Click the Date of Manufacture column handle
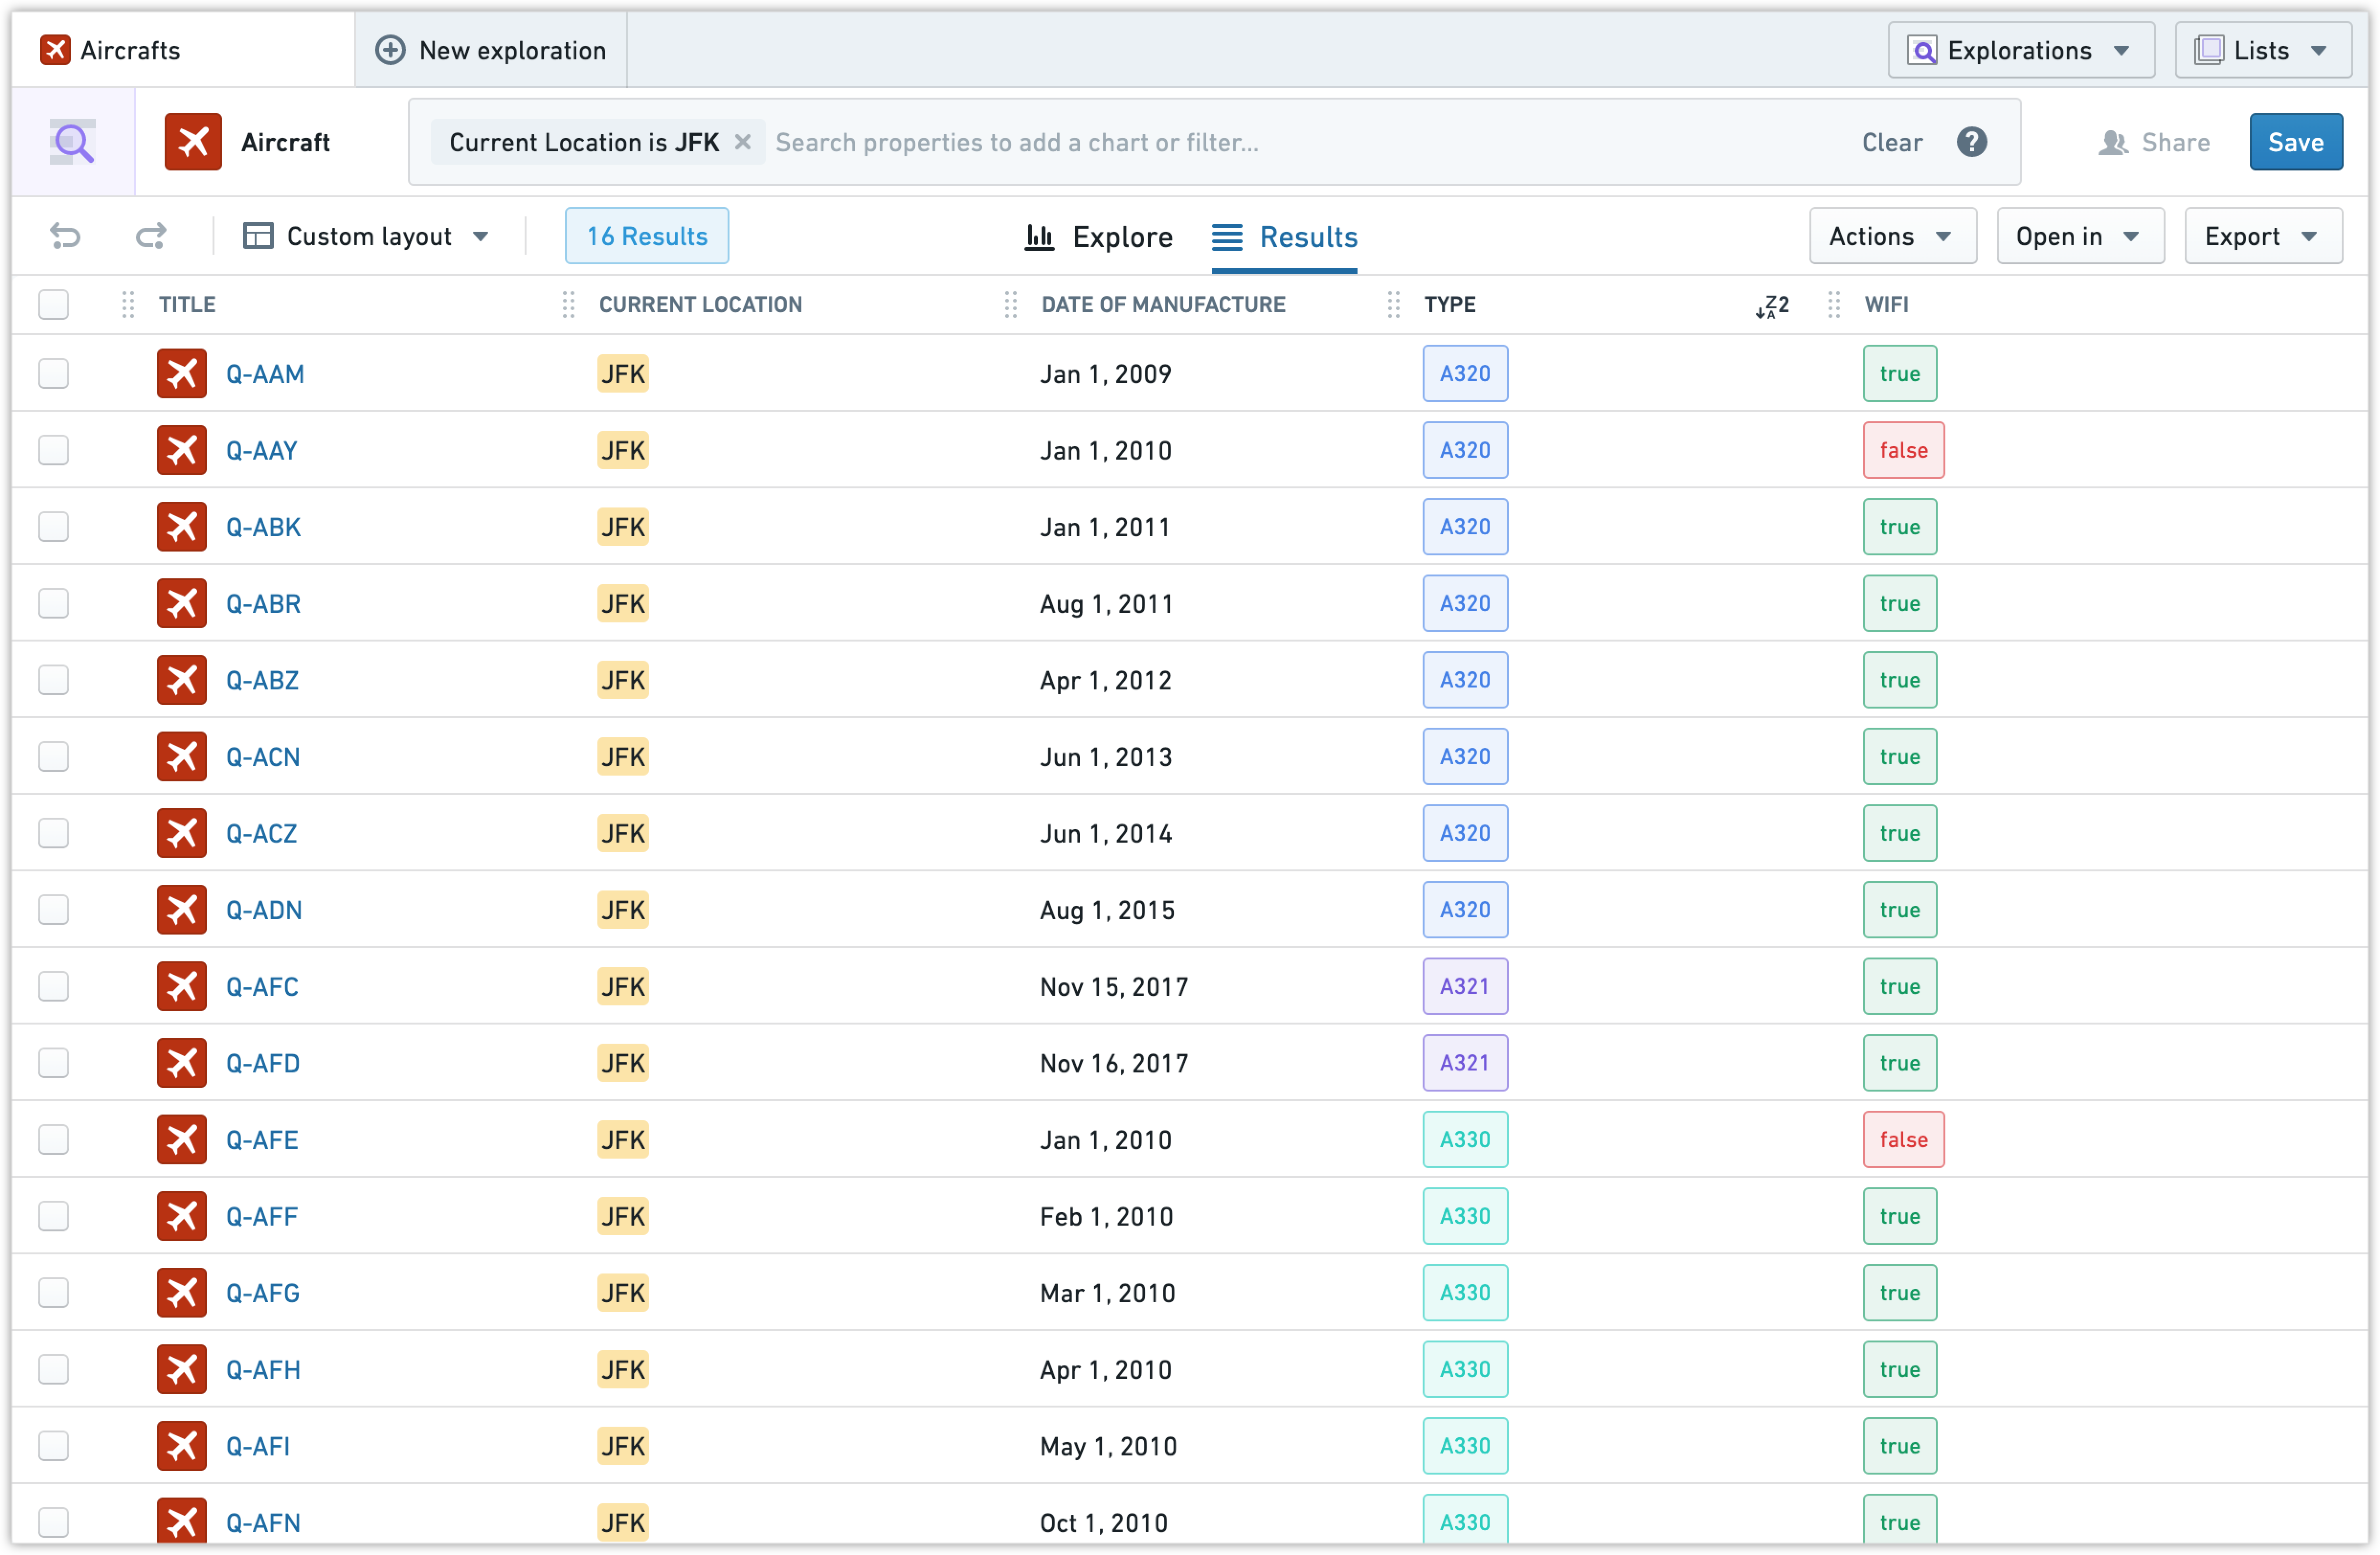This screenshot has height=1555, width=2380. (1011, 305)
